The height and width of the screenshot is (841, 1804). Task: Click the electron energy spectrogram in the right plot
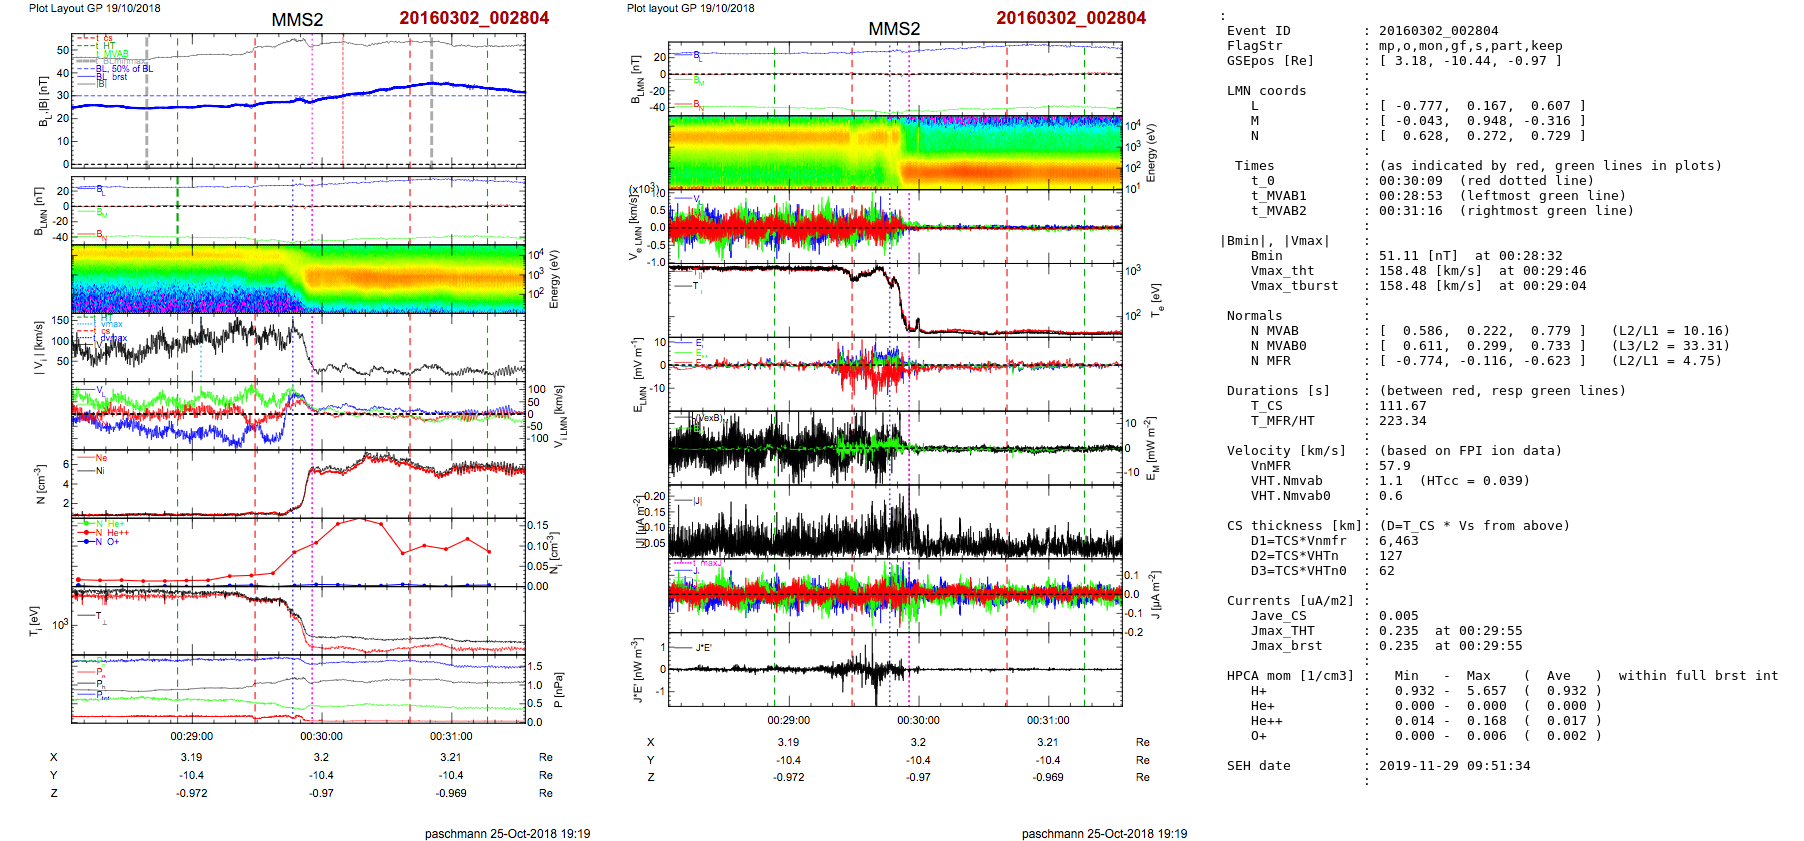click(x=895, y=152)
